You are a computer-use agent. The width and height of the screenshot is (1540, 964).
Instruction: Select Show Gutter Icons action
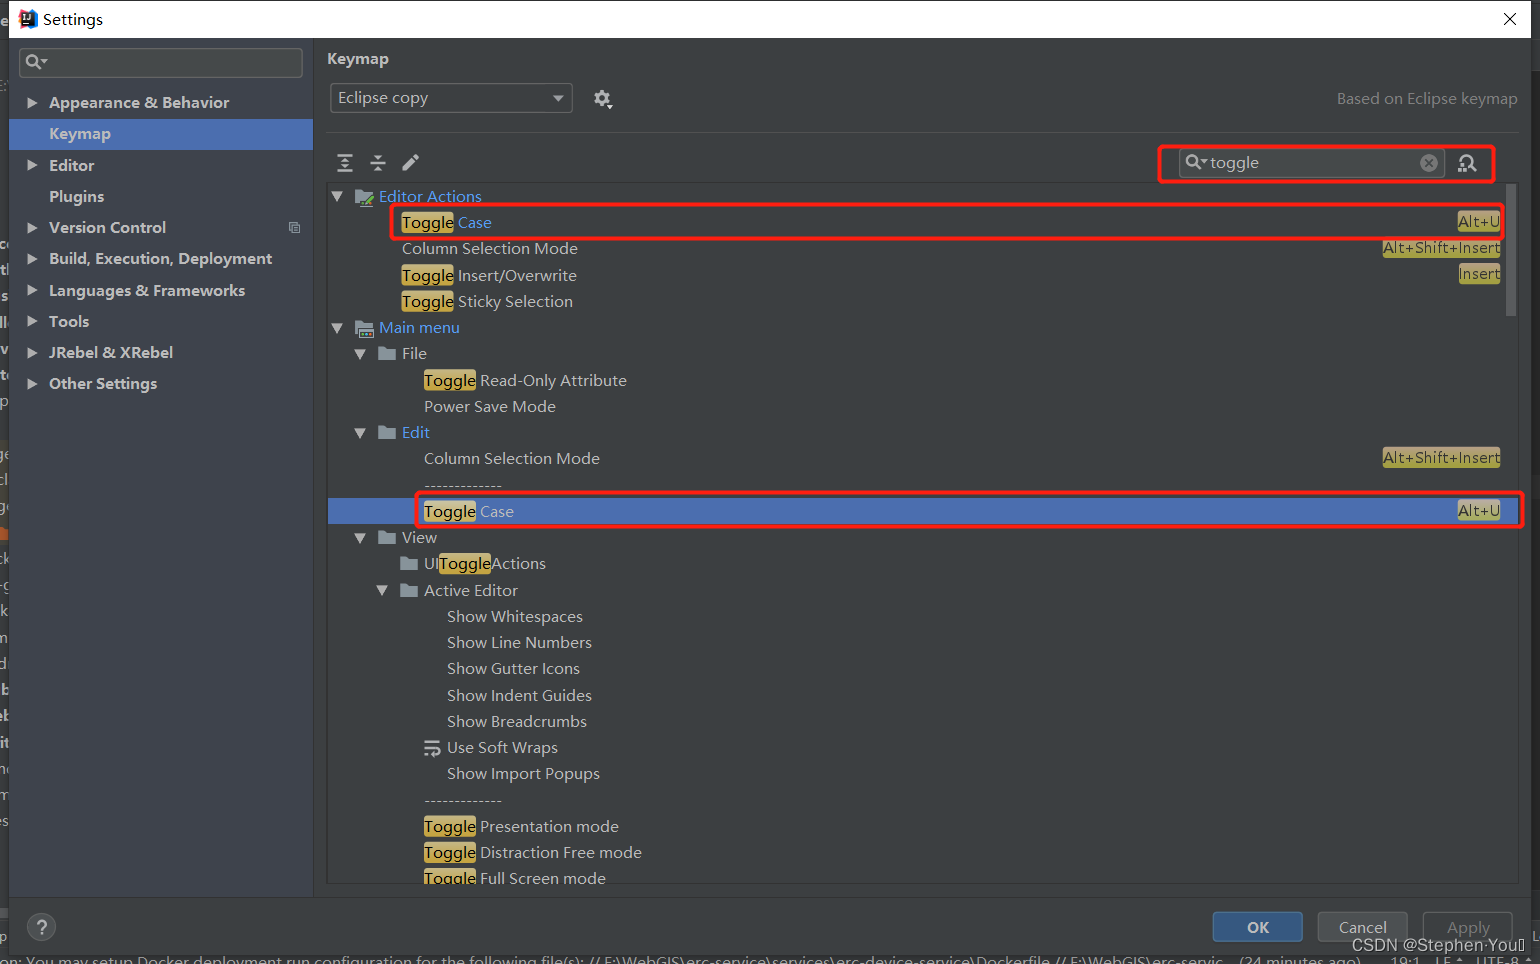click(513, 669)
